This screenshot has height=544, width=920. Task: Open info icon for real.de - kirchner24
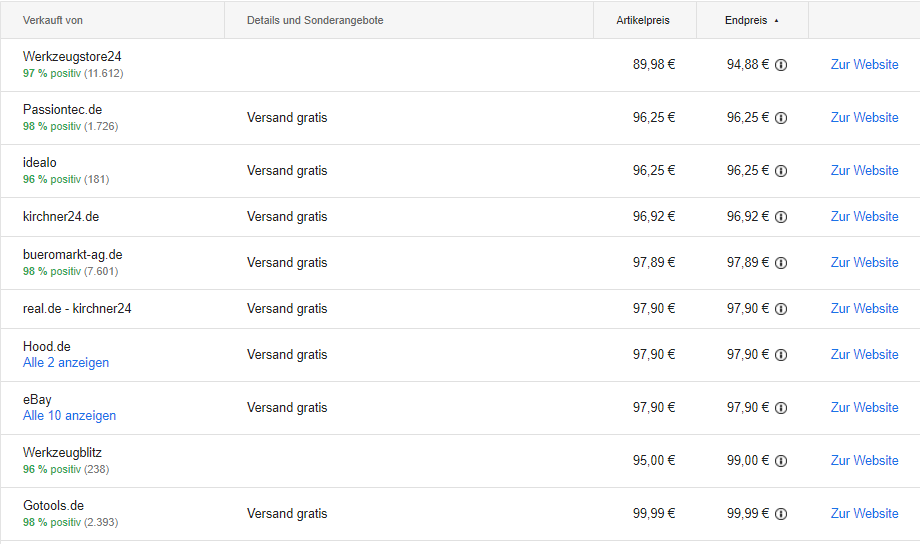click(781, 309)
